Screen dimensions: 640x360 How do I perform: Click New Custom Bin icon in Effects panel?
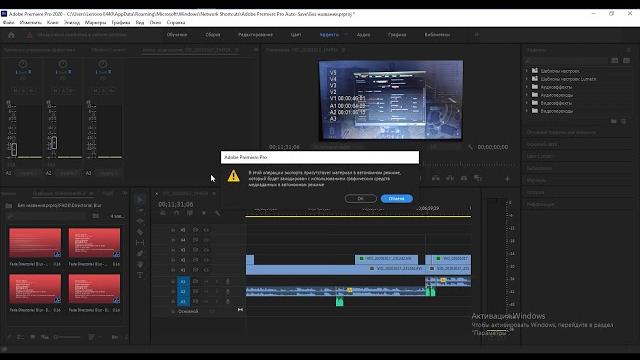(613, 121)
